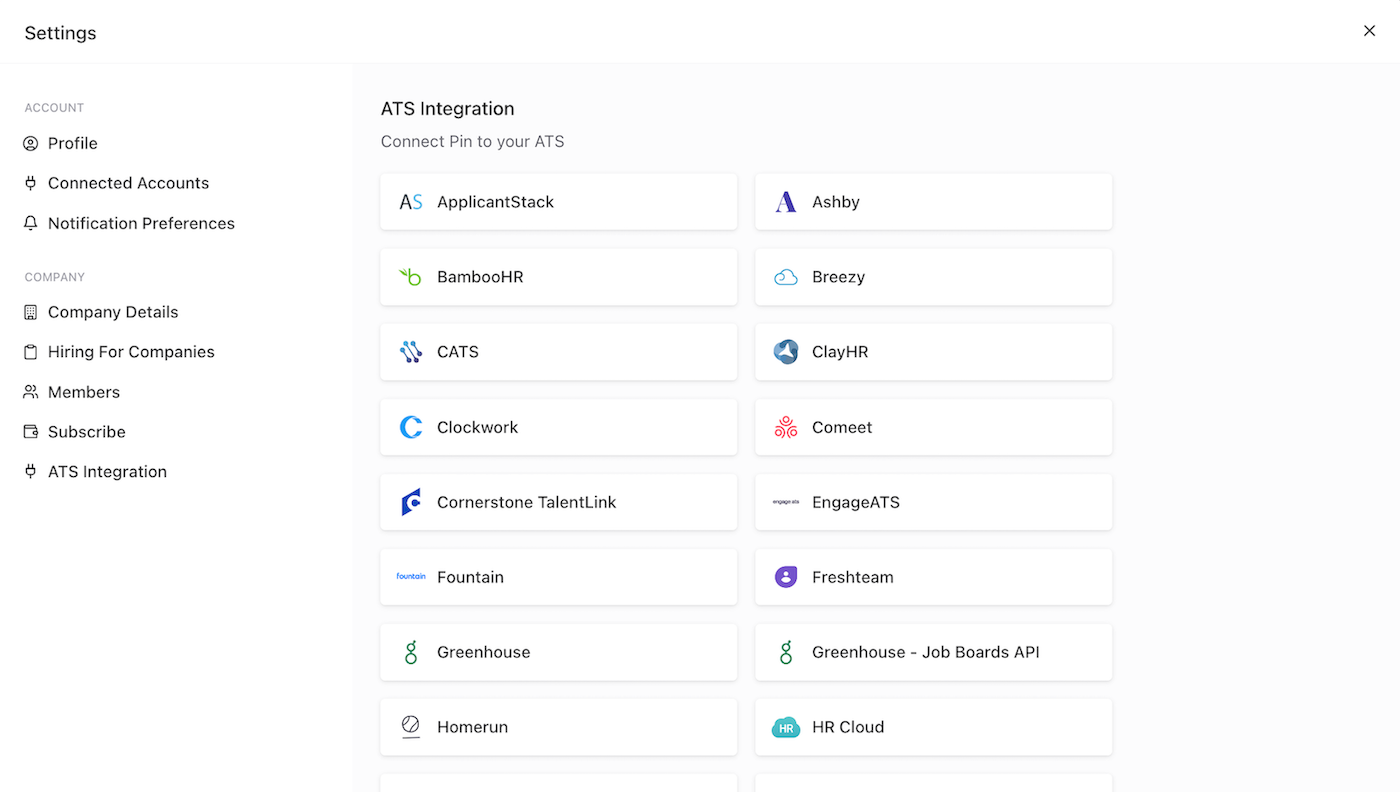Click the Settings title

60,33
